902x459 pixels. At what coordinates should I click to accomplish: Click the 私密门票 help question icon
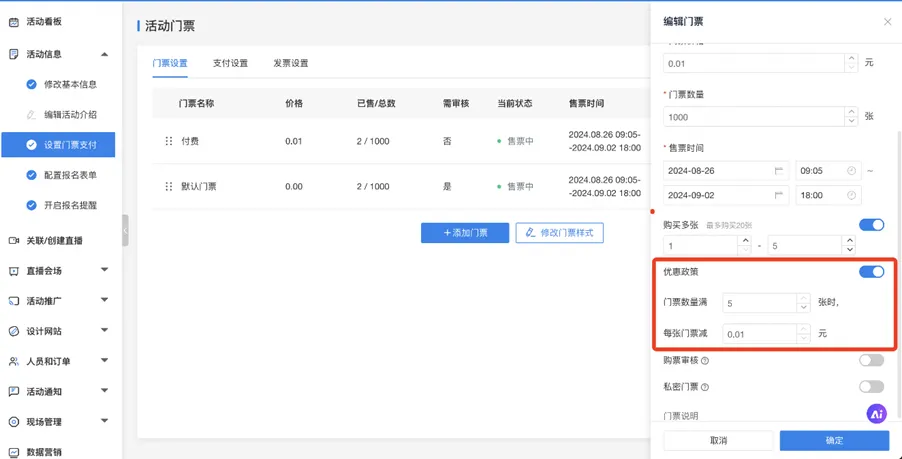click(x=705, y=387)
